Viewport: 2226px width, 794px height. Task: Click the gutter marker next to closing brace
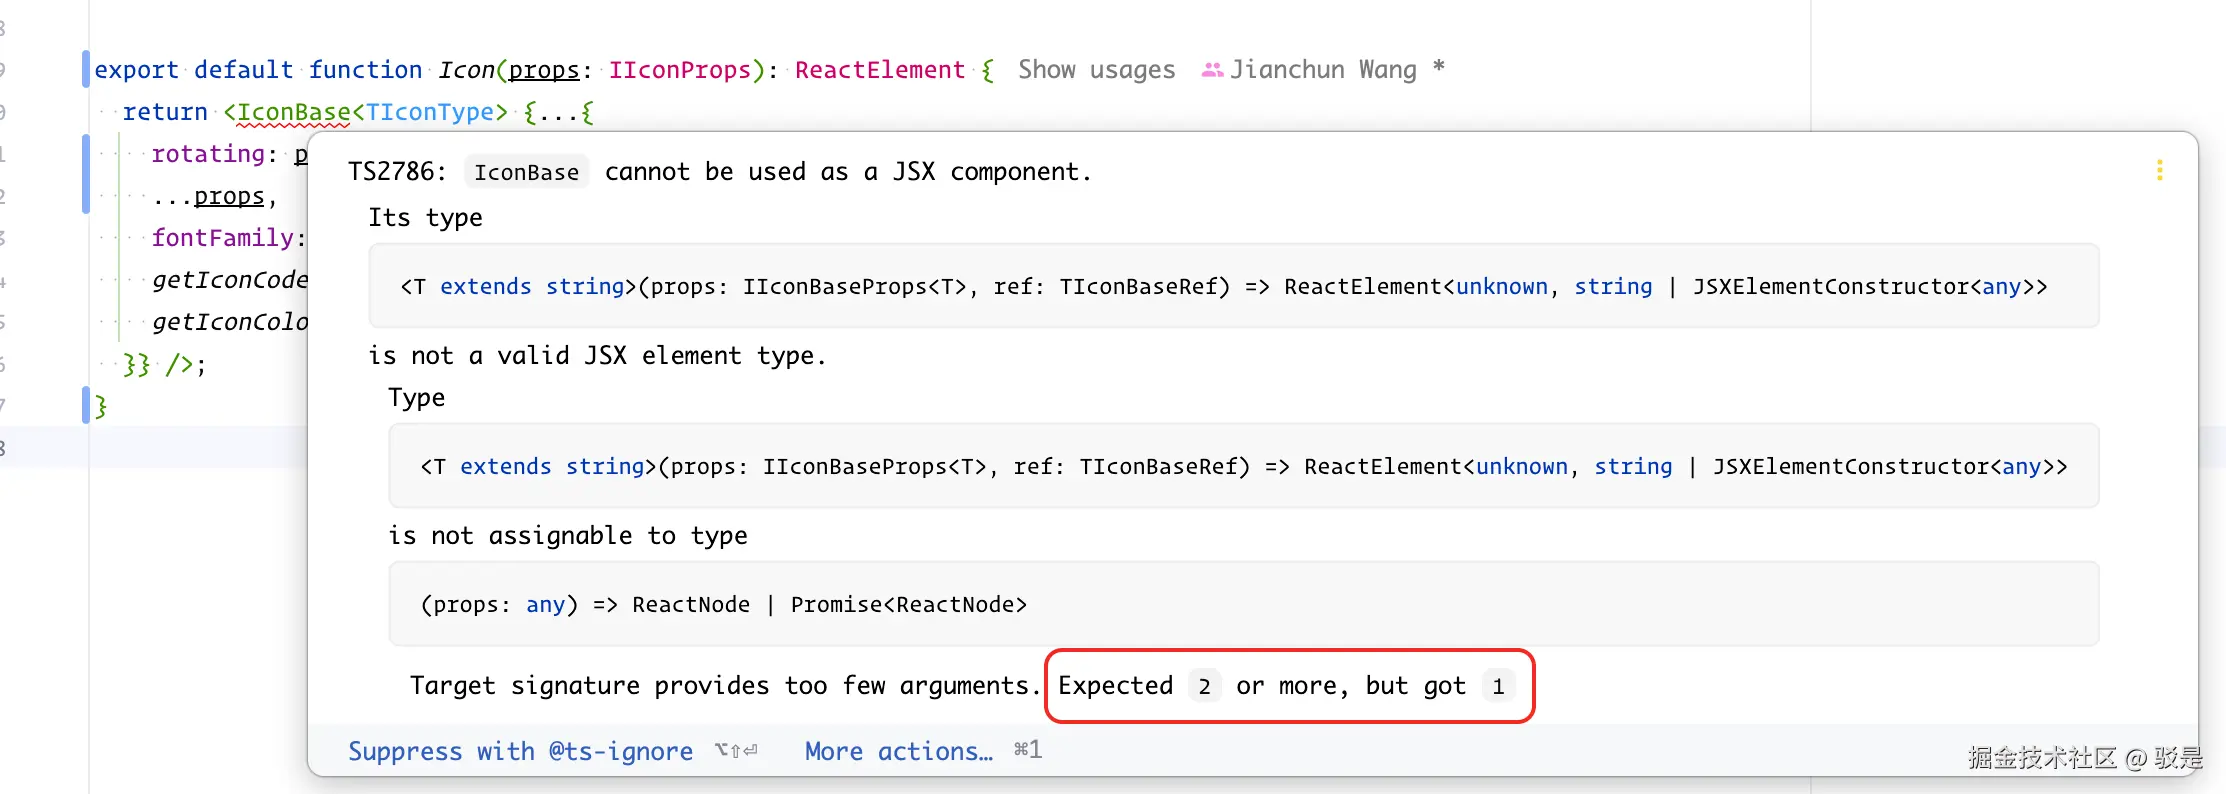(x=86, y=405)
